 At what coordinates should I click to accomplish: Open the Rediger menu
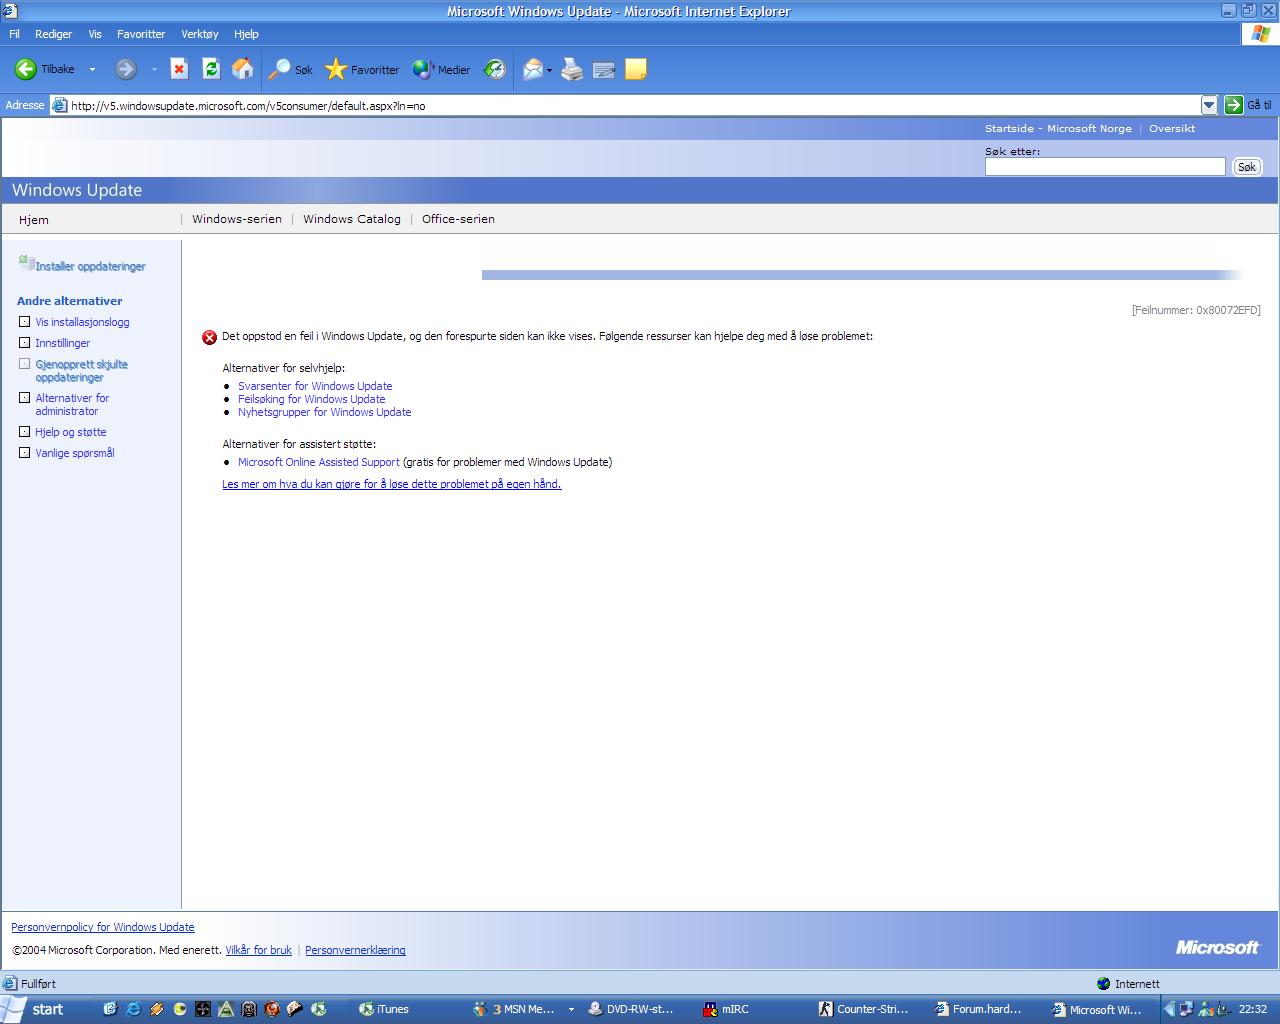[x=53, y=34]
